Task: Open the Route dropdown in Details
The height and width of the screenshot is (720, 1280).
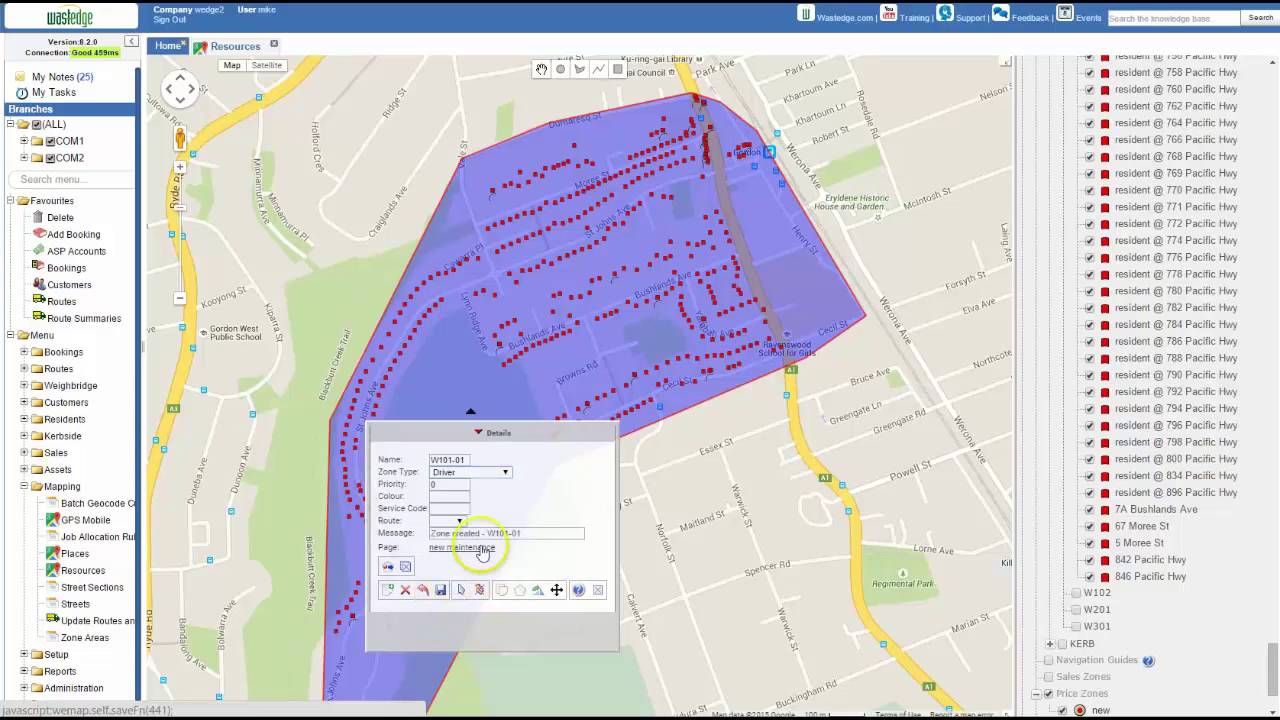Action: coord(447,521)
